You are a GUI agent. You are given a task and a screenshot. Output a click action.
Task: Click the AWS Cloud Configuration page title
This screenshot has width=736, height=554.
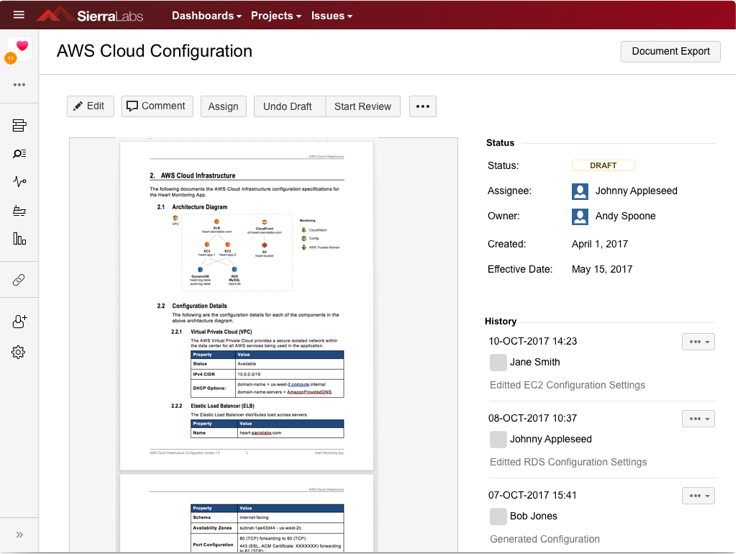(x=154, y=51)
